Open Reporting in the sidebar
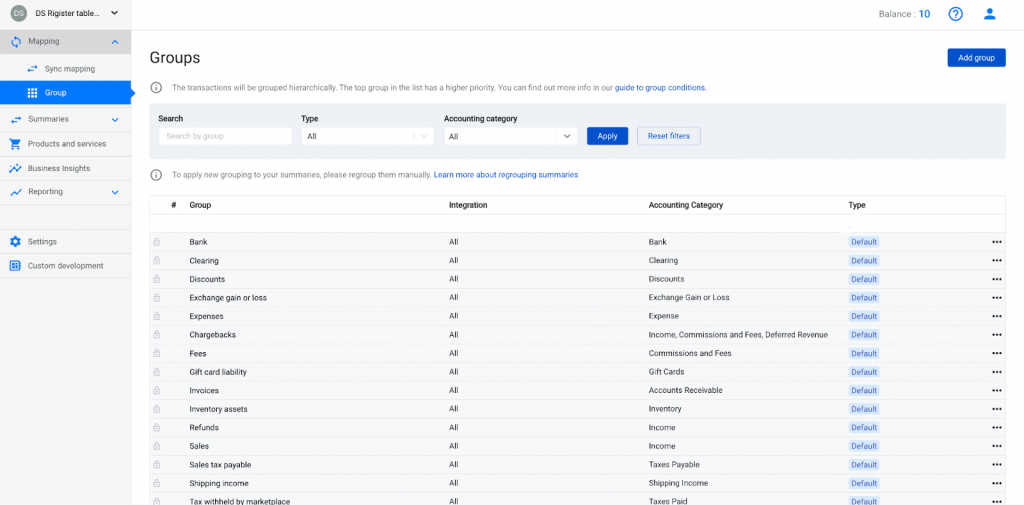 45,192
